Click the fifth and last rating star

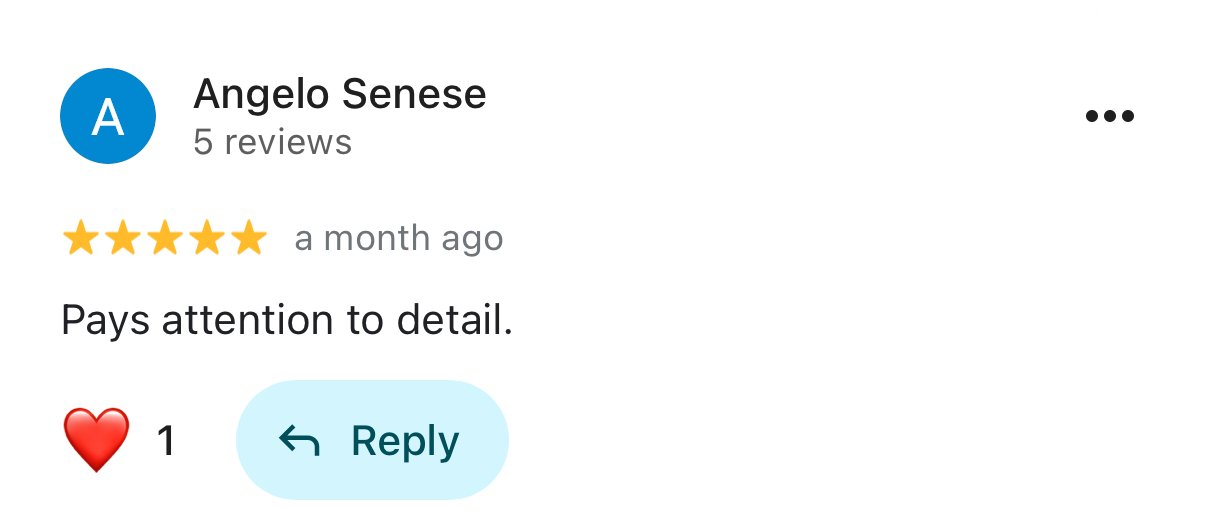pos(248,240)
